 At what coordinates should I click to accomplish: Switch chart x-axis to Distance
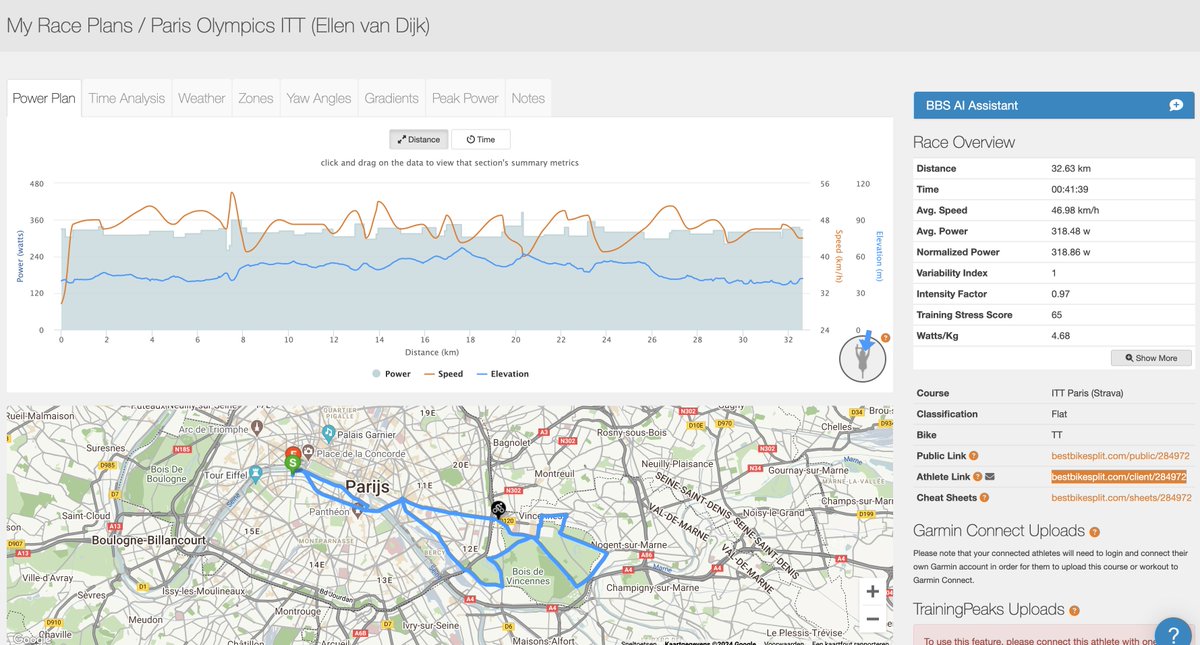[x=419, y=139]
